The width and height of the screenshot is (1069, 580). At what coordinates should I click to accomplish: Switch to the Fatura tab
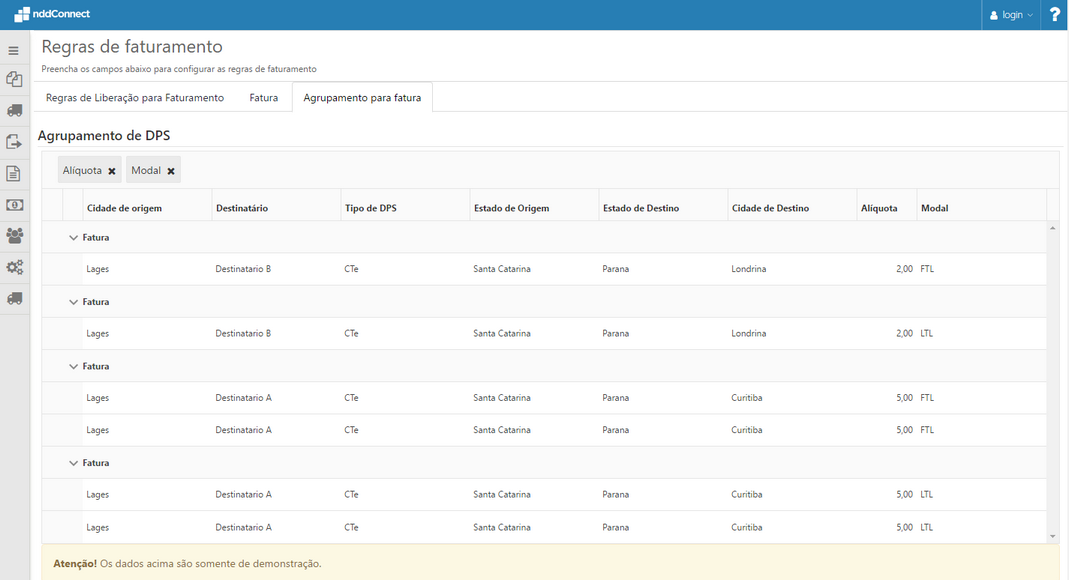point(264,98)
